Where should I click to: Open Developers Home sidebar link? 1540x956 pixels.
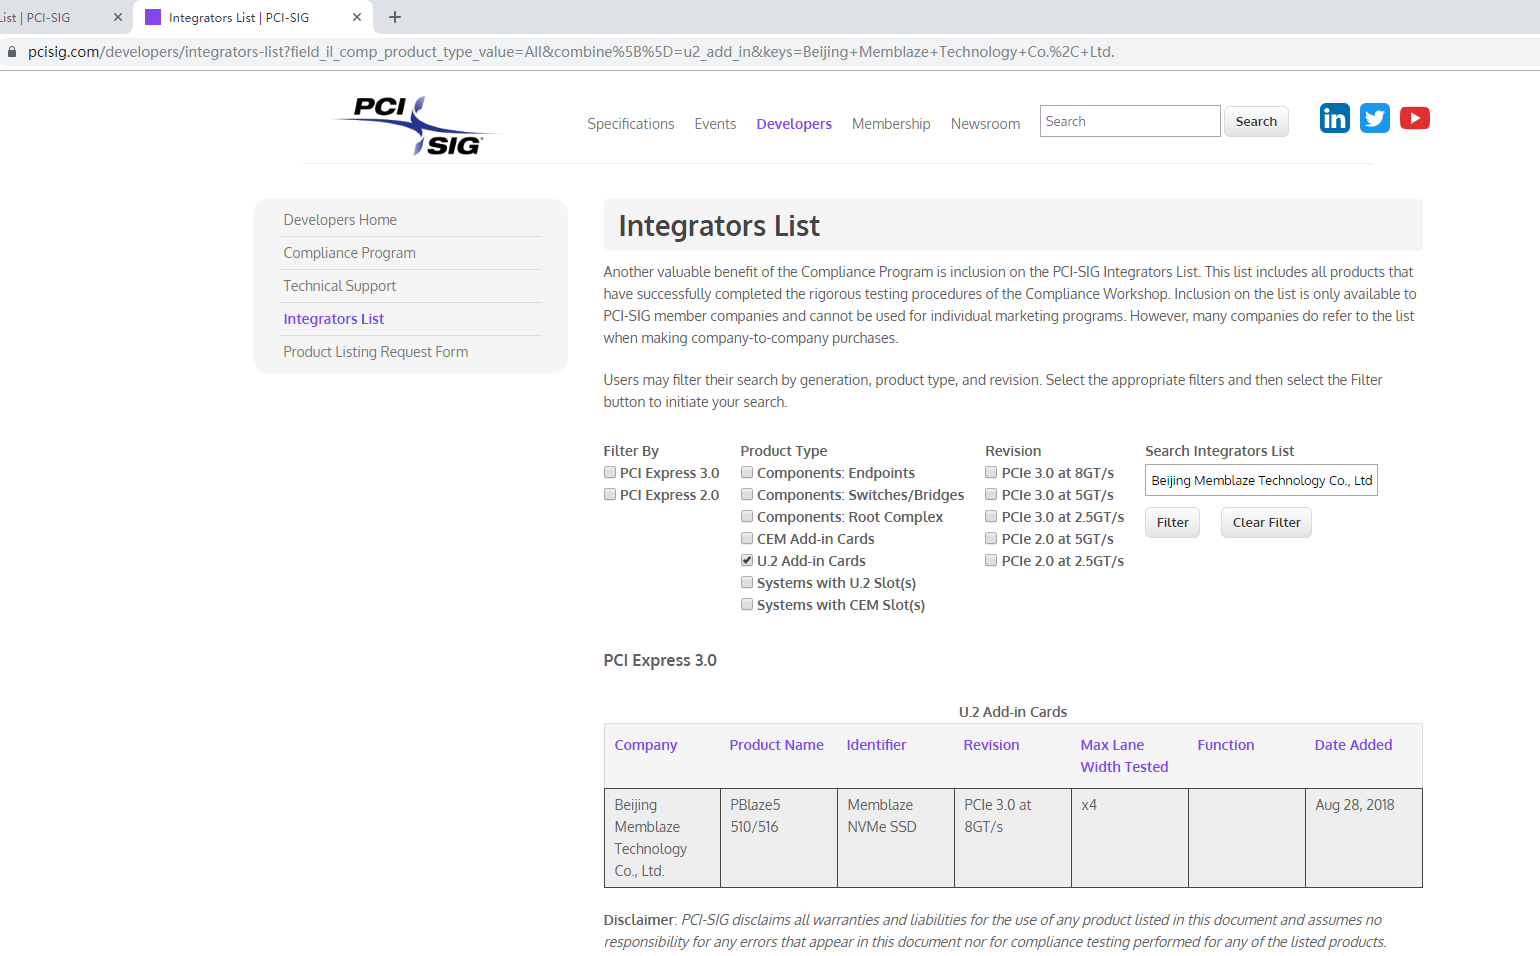[x=340, y=220]
